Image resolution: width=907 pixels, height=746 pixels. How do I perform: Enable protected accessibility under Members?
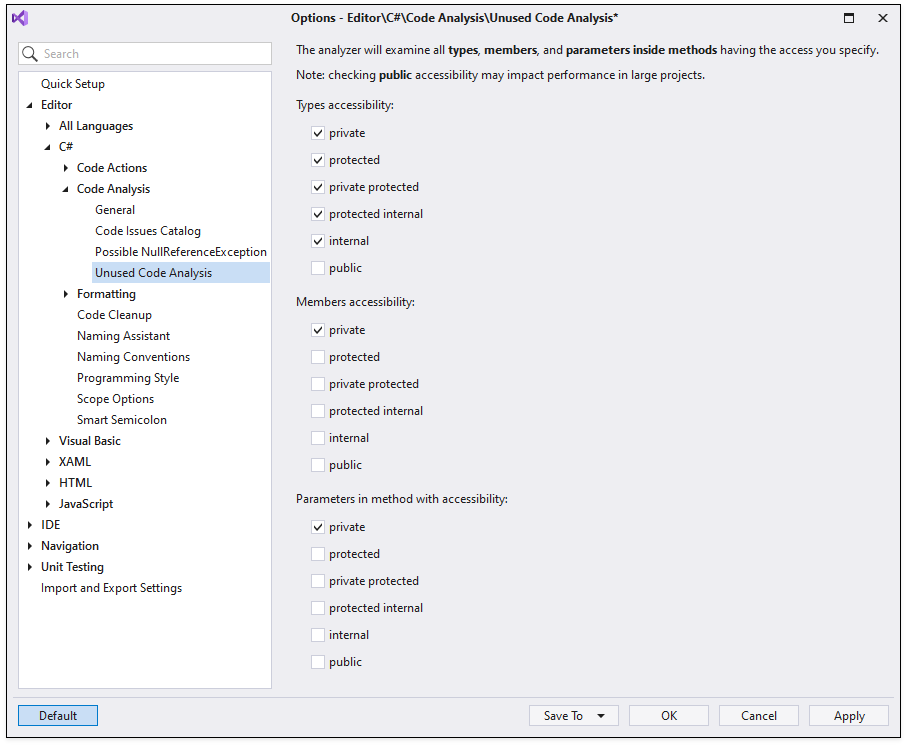coord(318,357)
